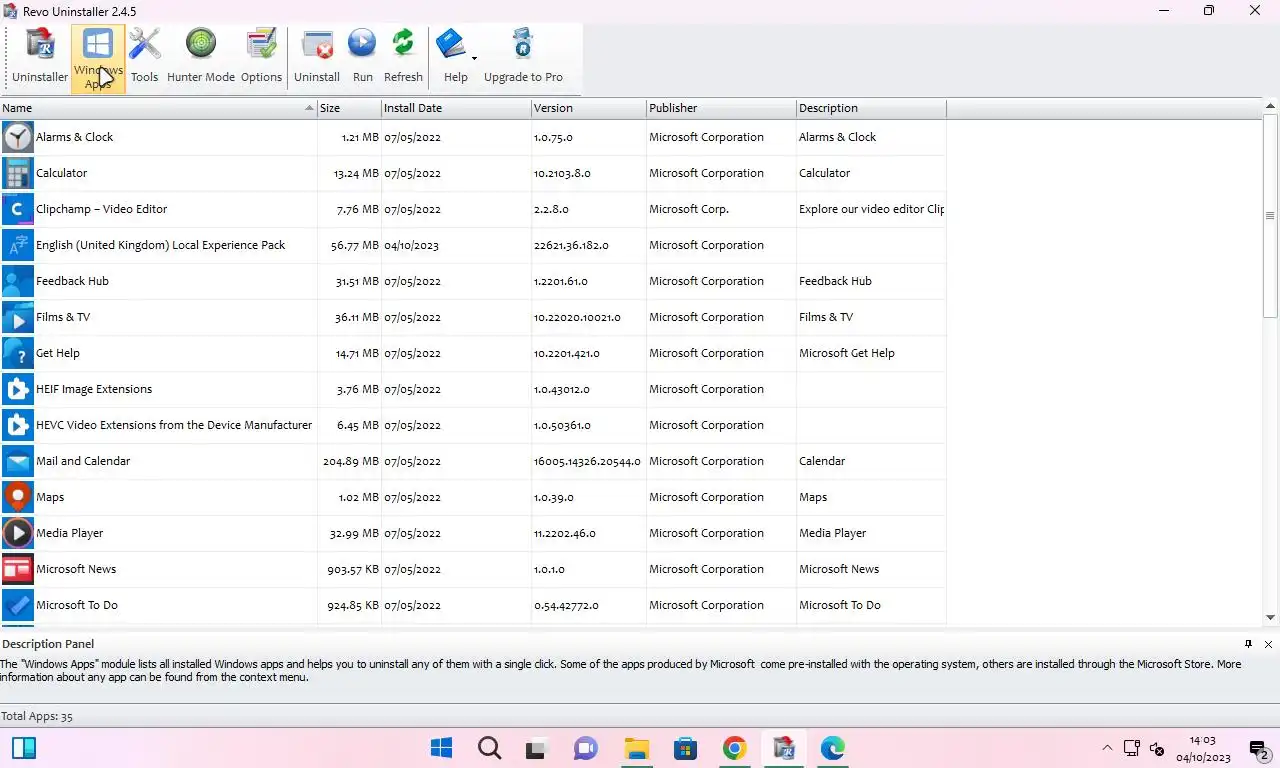Select the Mail and Calendar icon
Viewport: 1280px width, 768px height.
[x=17, y=461]
